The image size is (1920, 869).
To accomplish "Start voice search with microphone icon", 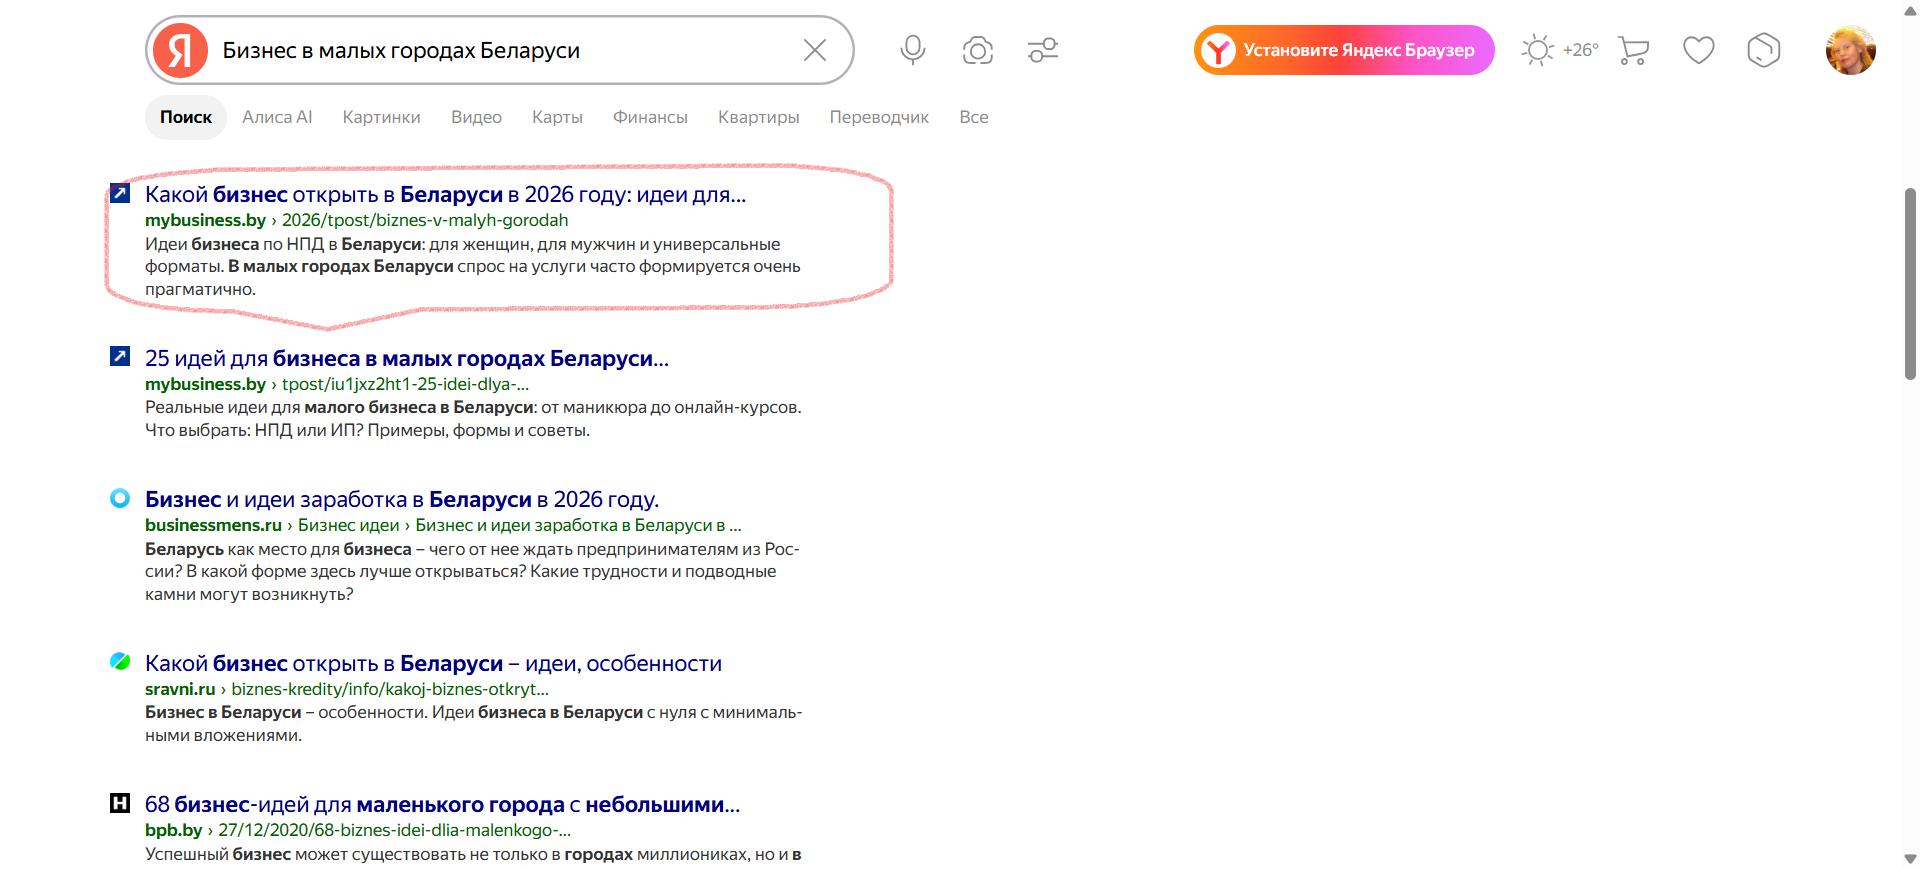I will [912, 50].
